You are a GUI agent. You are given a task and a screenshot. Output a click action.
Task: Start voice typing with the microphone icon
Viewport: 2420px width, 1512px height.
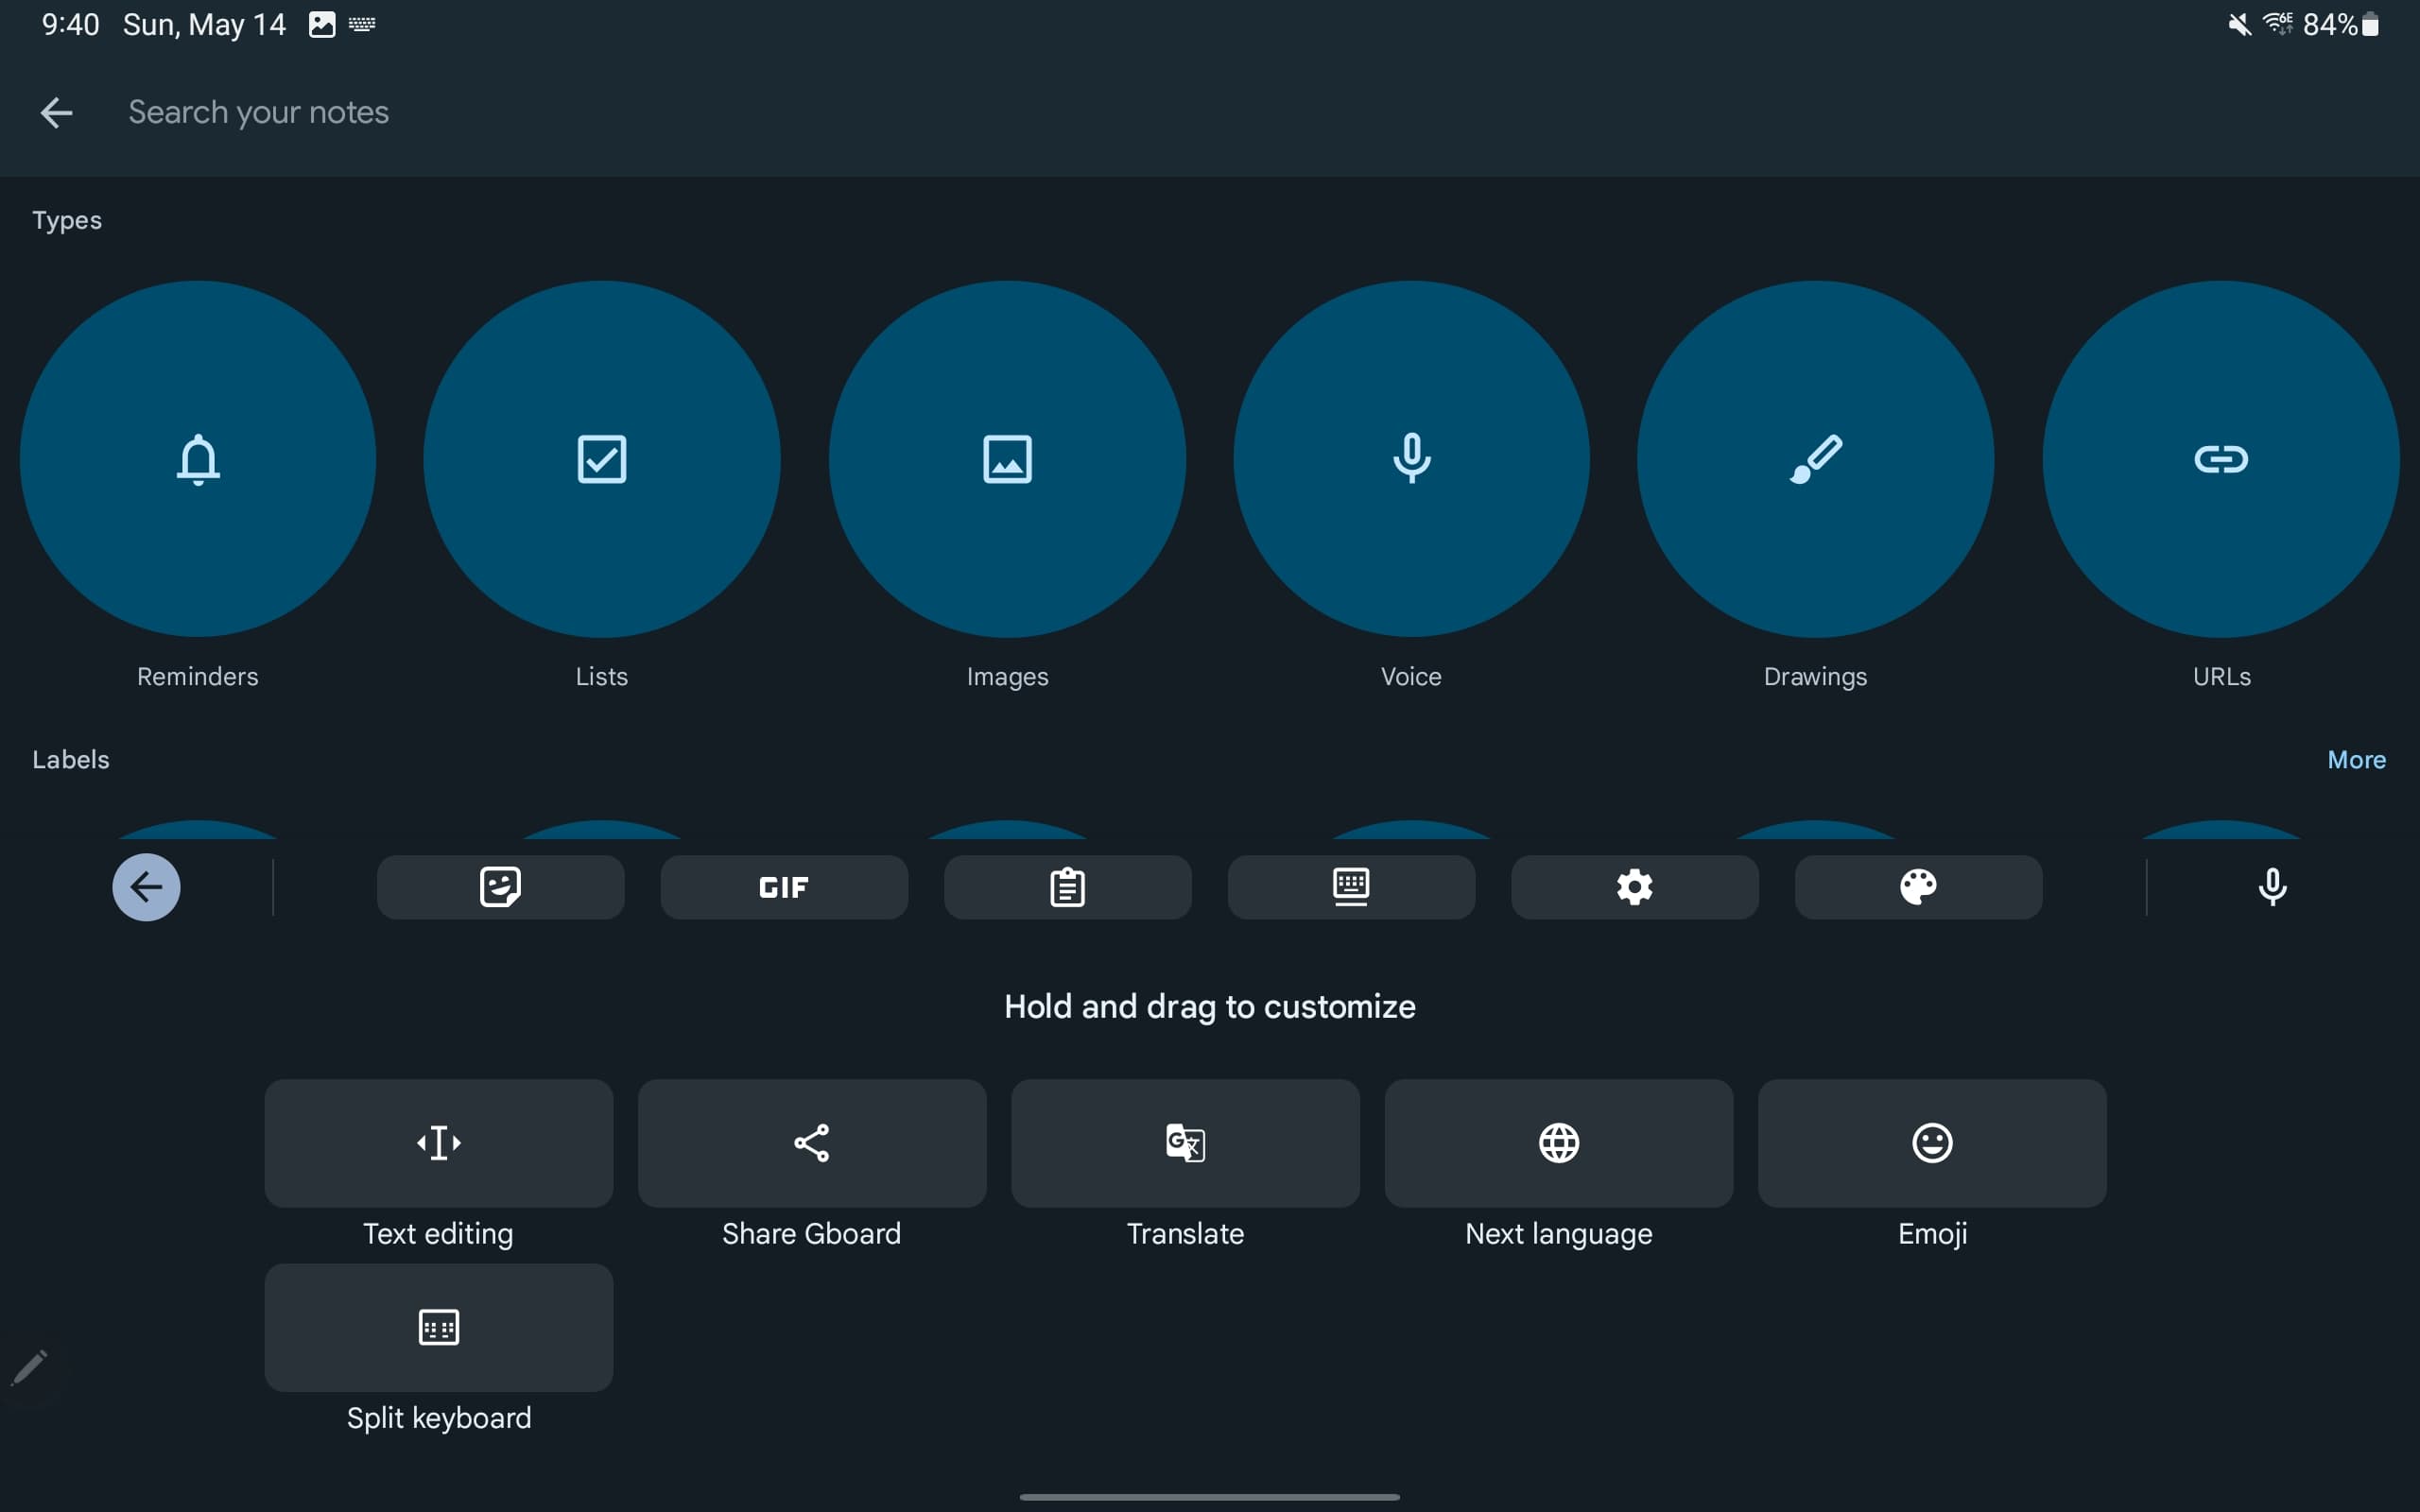coord(2272,887)
